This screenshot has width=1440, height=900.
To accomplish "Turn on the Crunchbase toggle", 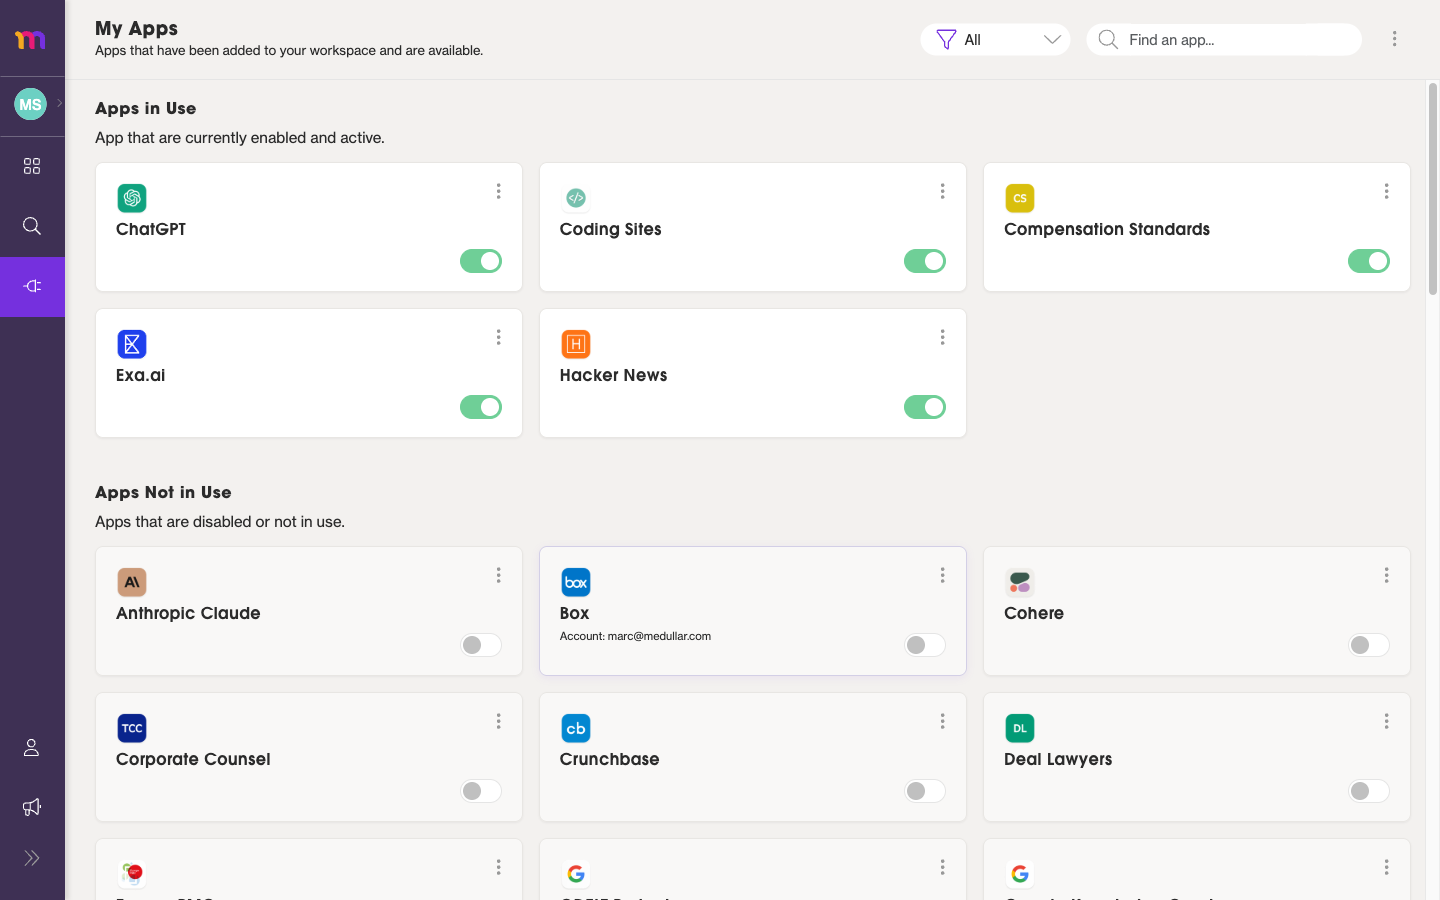I will click(x=925, y=791).
